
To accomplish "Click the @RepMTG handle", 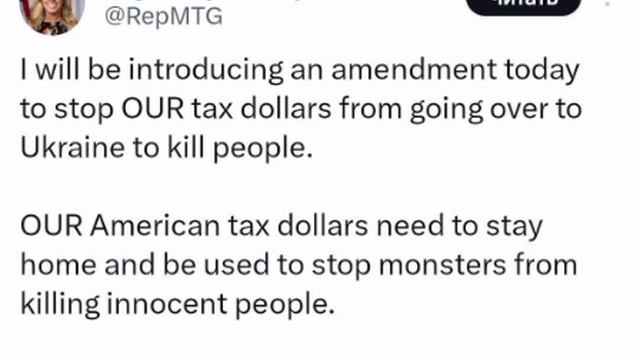I will (163, 17).
